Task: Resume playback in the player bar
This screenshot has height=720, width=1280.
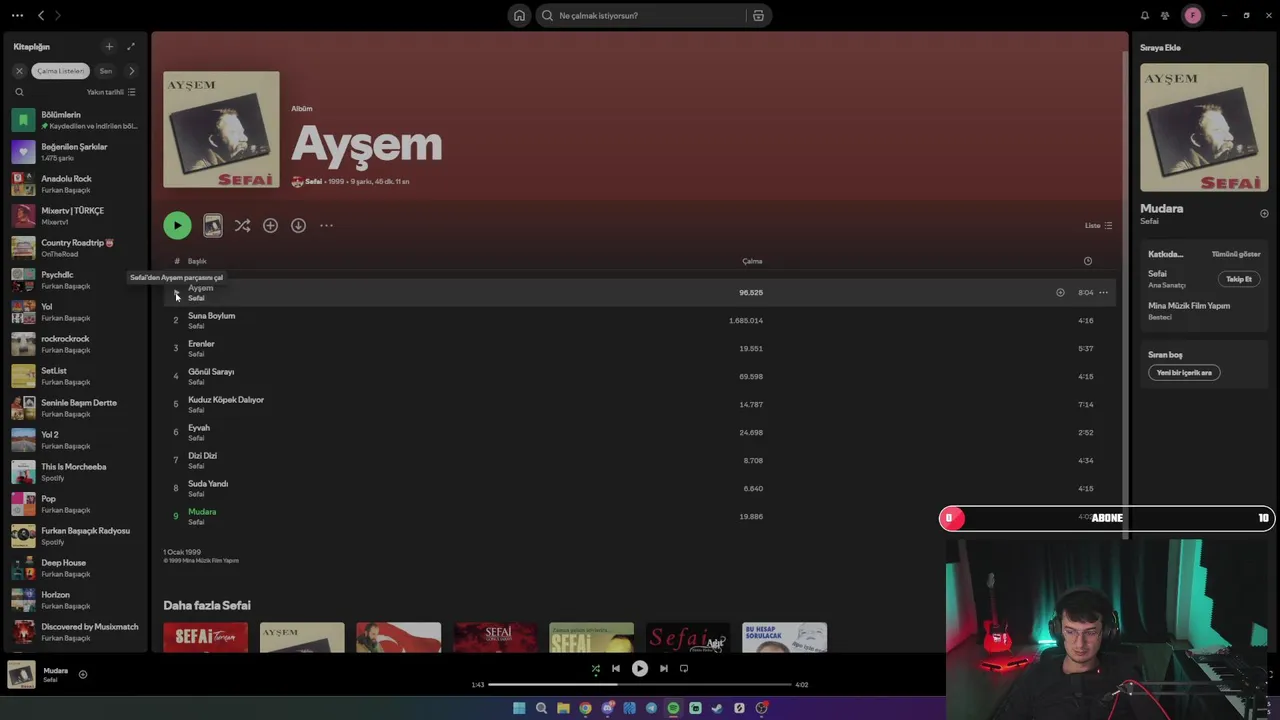Action: [640, 669]
